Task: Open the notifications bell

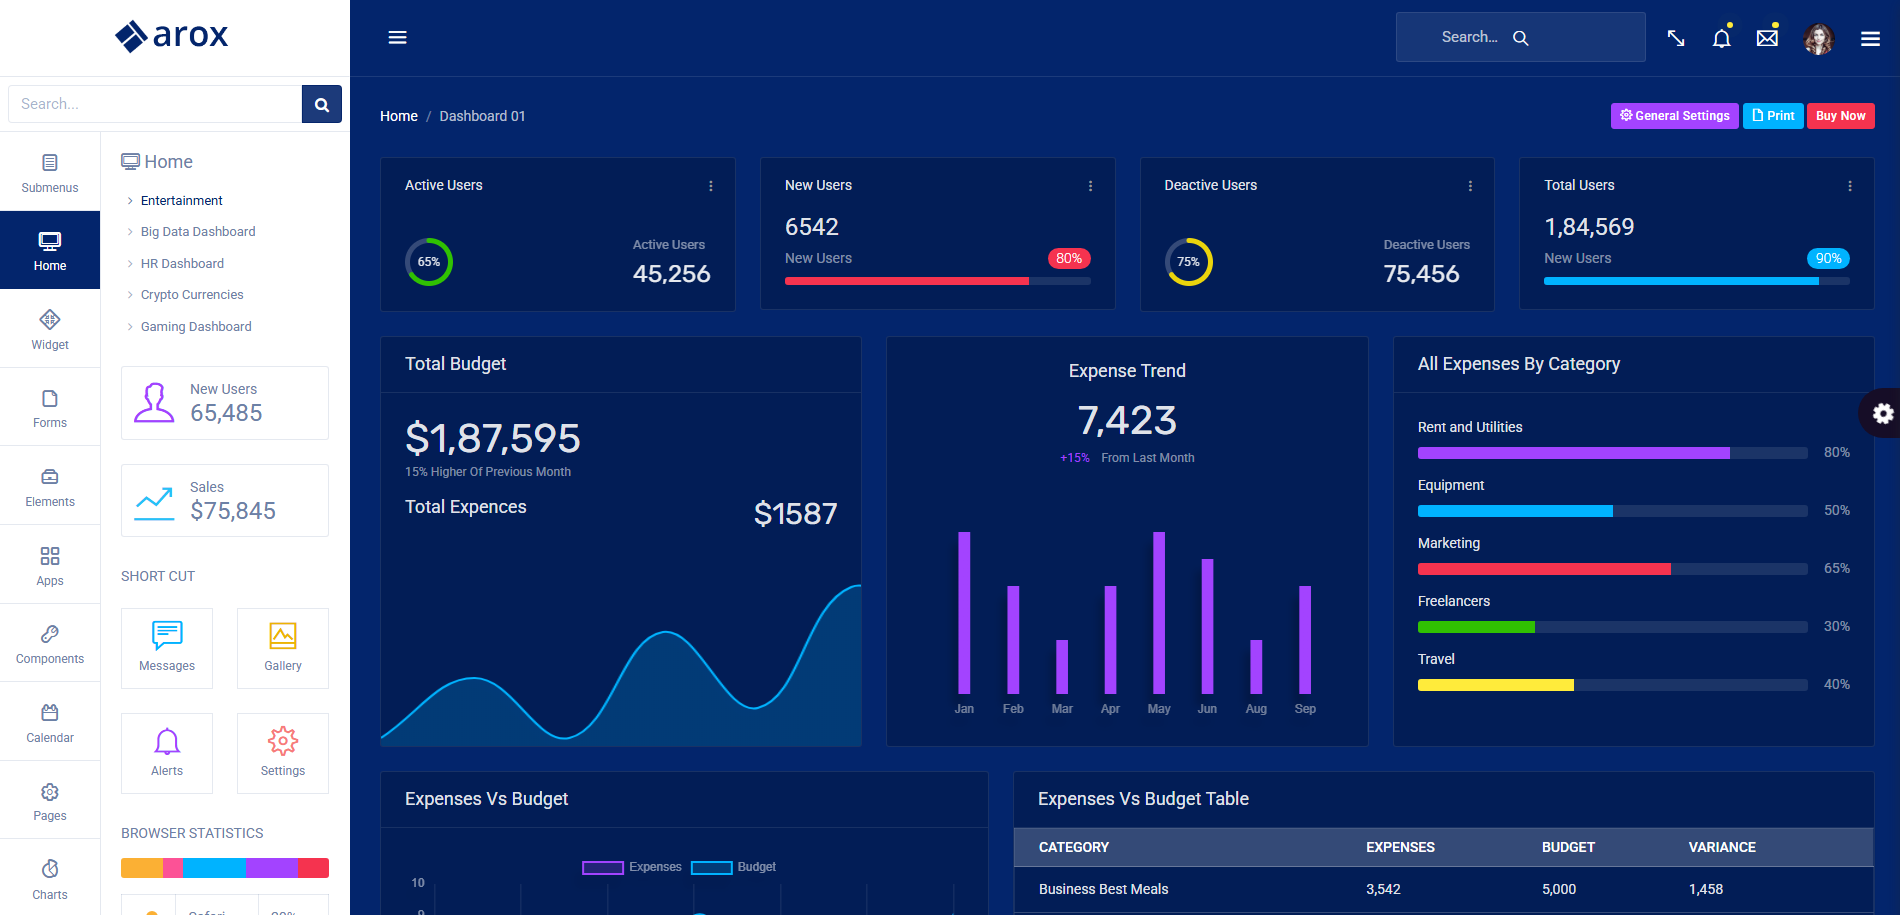Action: (x=1721, y=38)
